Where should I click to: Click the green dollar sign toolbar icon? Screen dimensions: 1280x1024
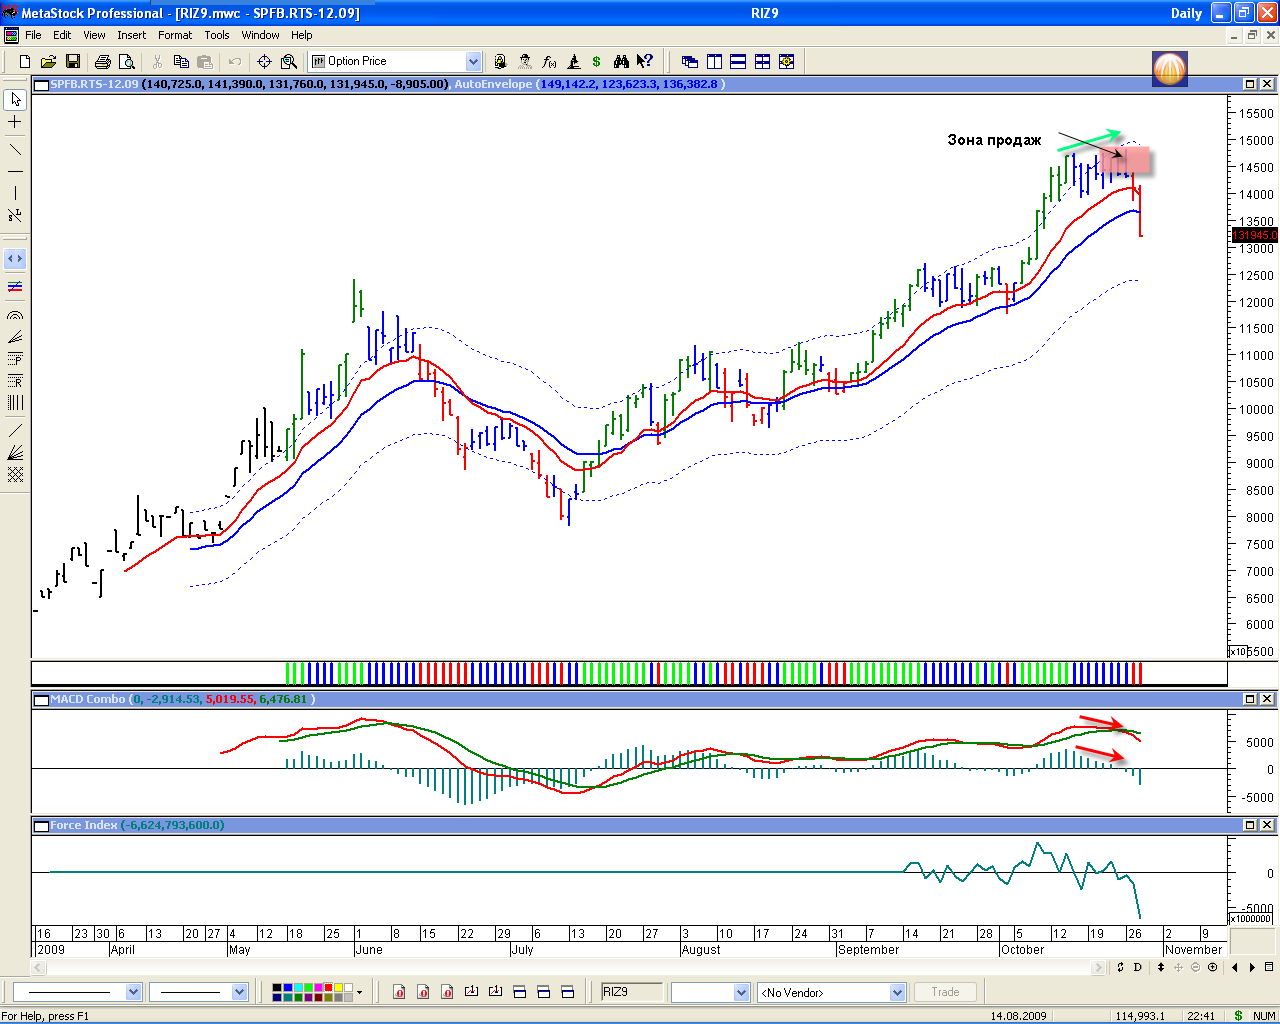click(x=597, y=61)
